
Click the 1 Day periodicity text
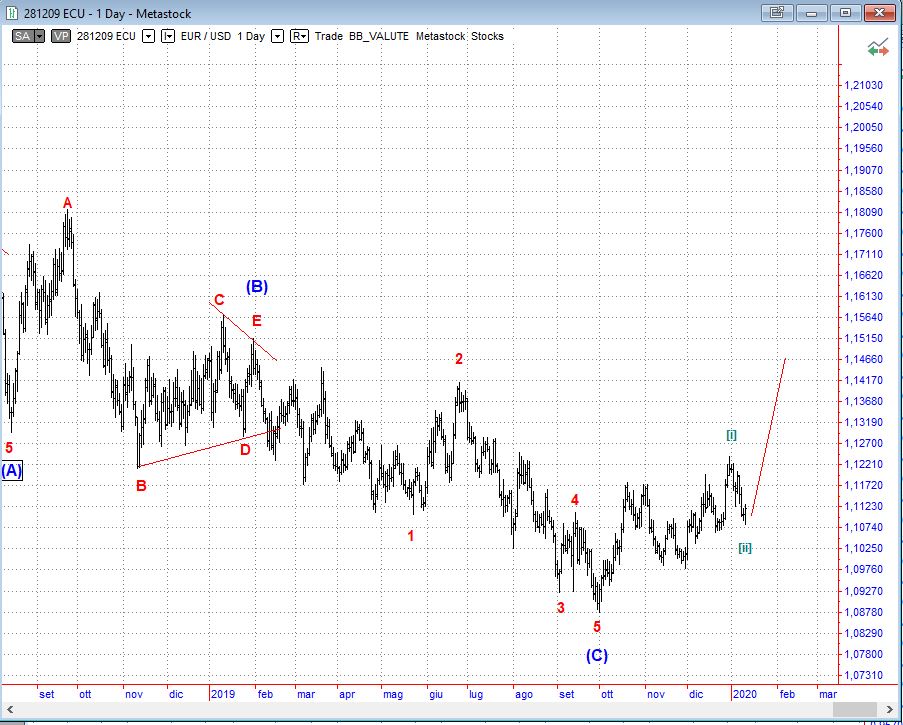251,36
